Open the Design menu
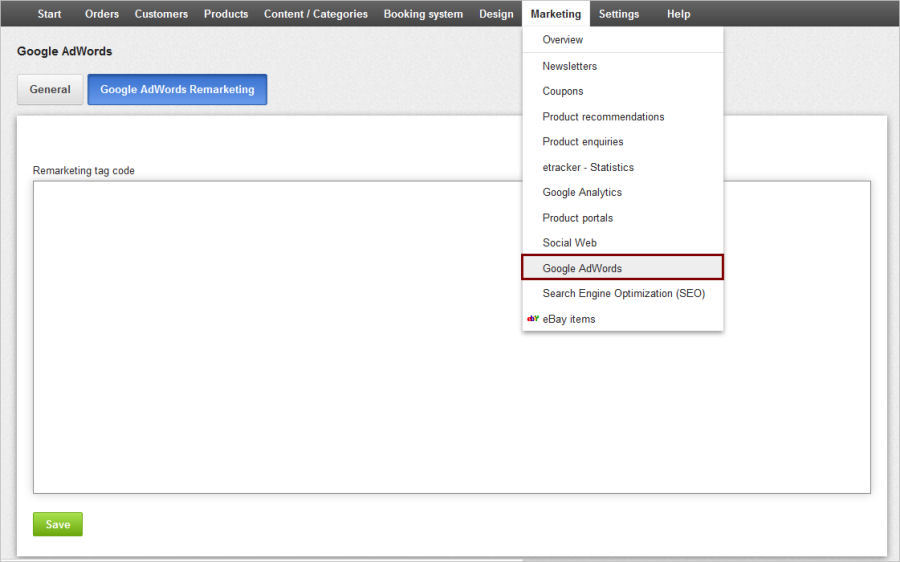The image size is (900, 562). (496, 14)
